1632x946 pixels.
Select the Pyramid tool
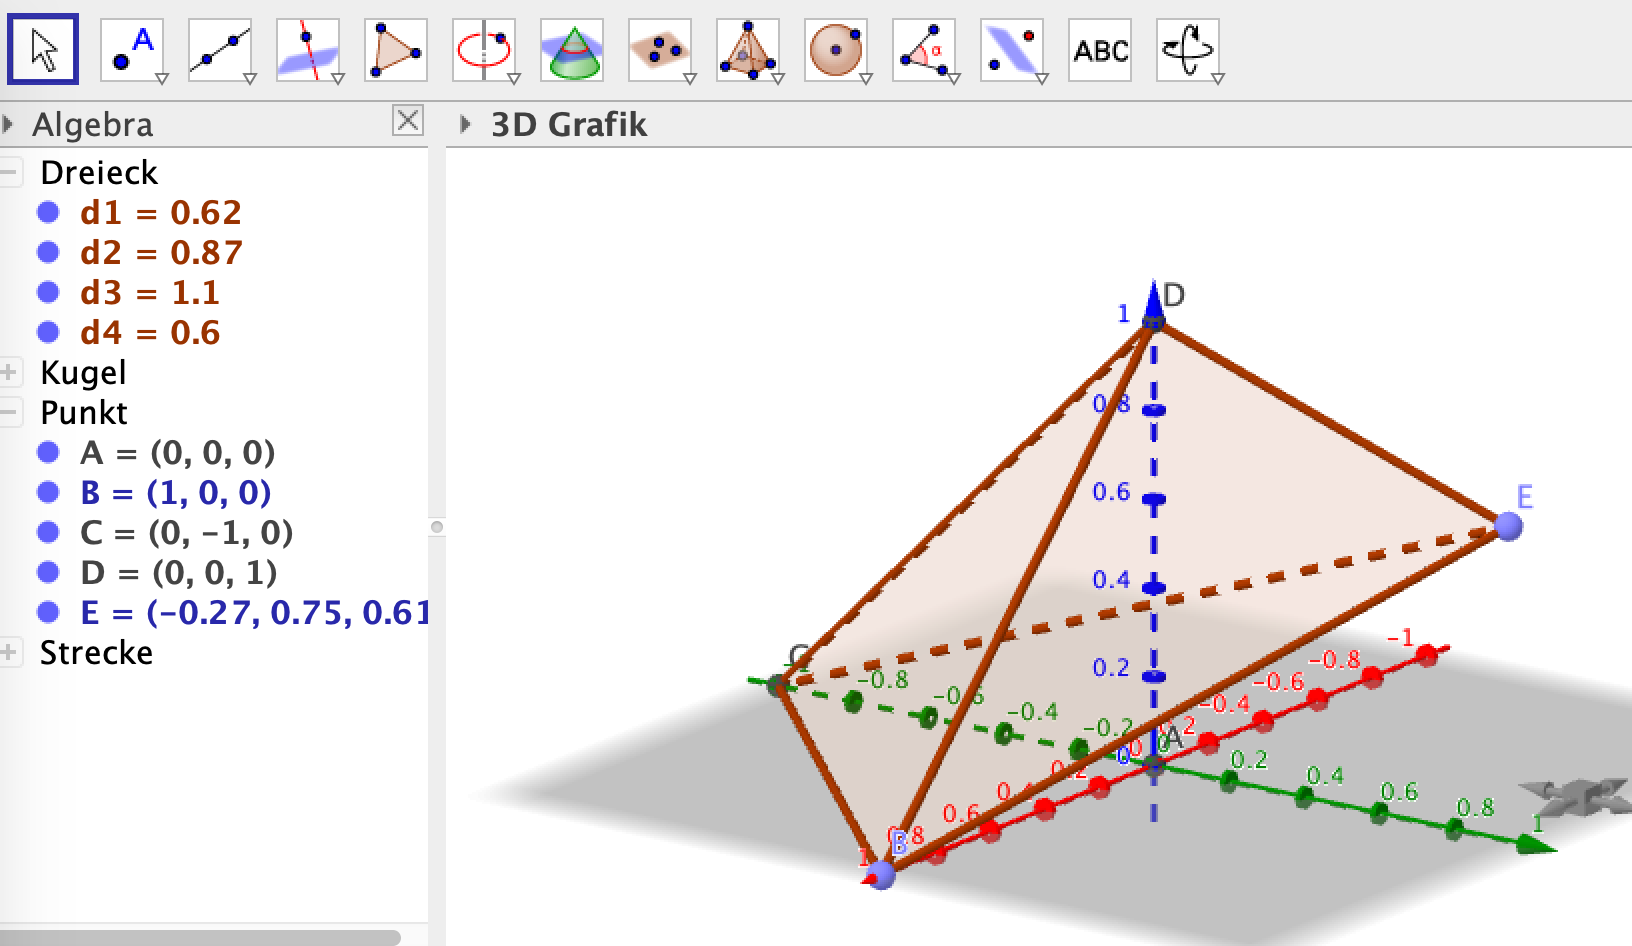(748, 47)
